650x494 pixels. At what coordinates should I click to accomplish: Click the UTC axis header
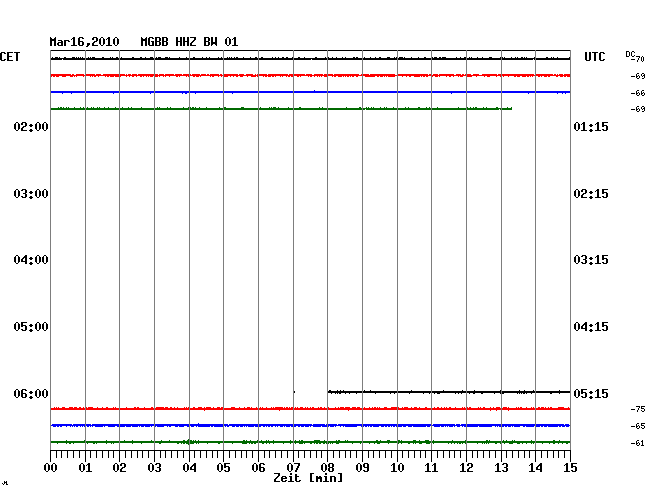tap(594, 57)
